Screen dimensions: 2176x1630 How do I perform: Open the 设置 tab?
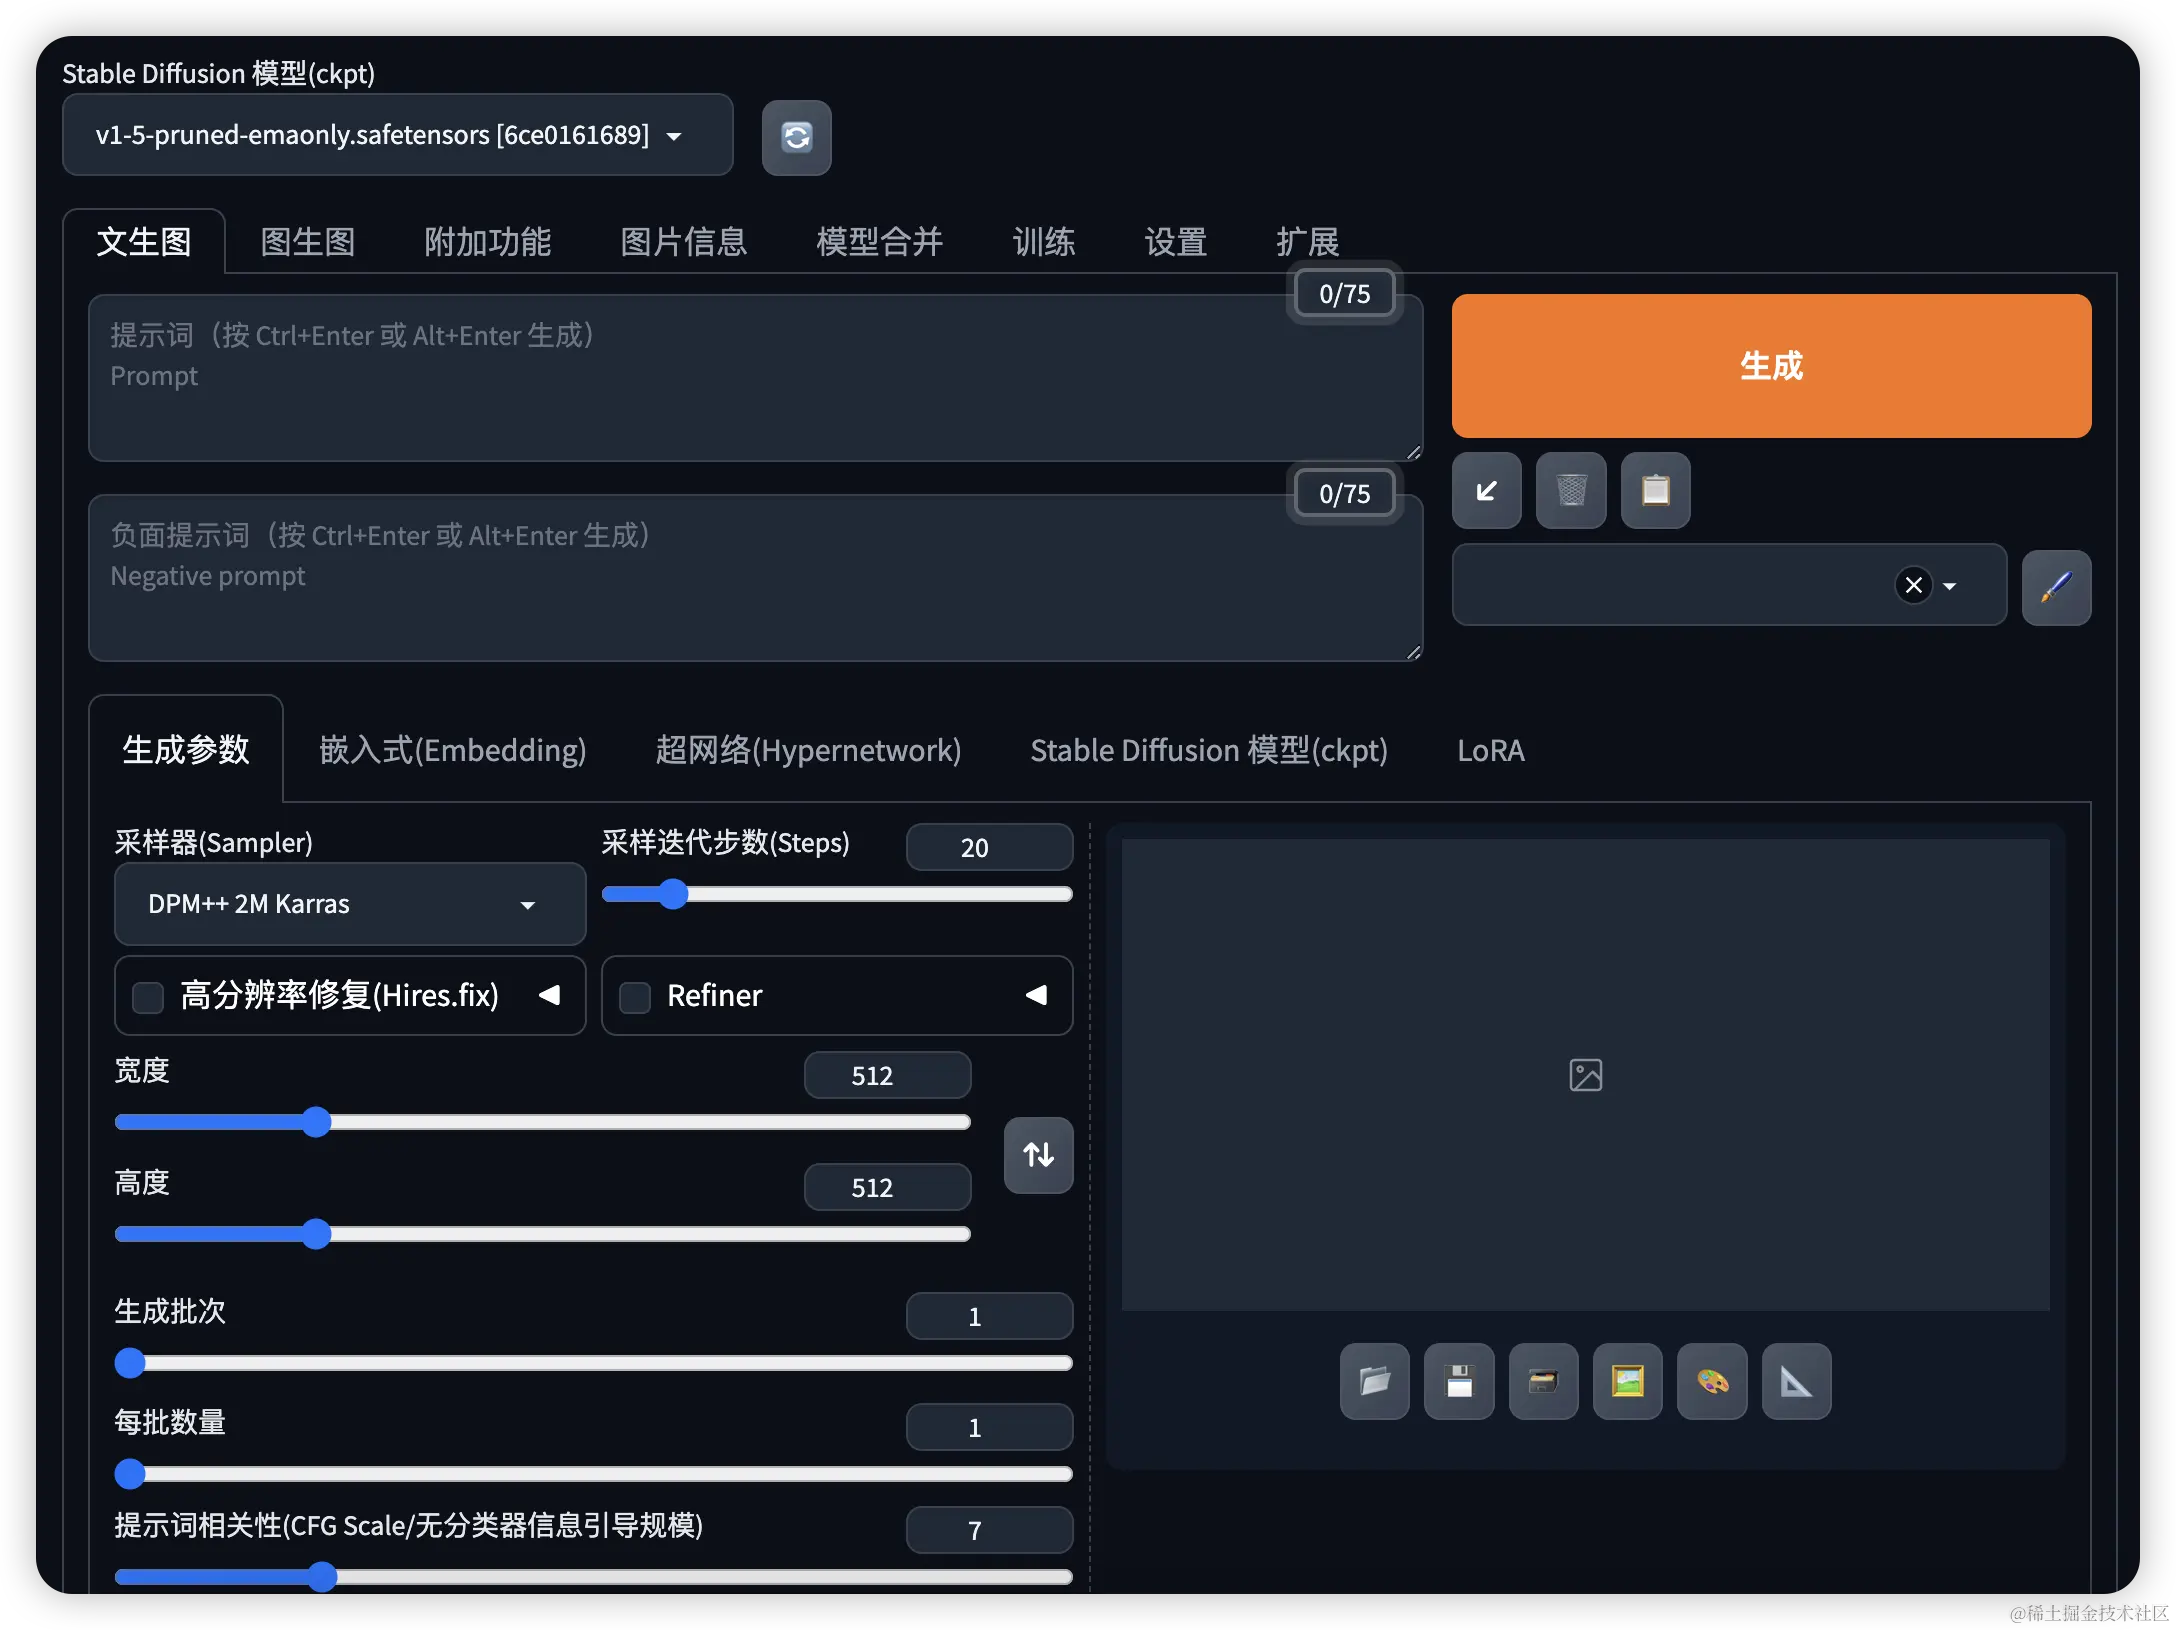[1175, 241]
